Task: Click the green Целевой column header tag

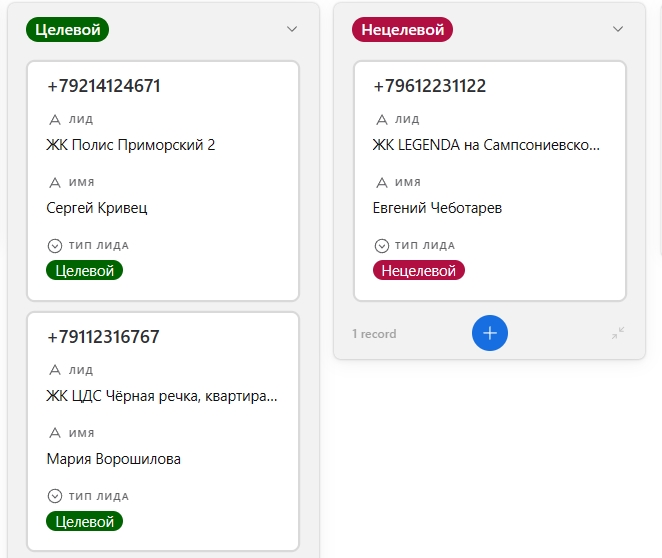Action: click(67, 30)
